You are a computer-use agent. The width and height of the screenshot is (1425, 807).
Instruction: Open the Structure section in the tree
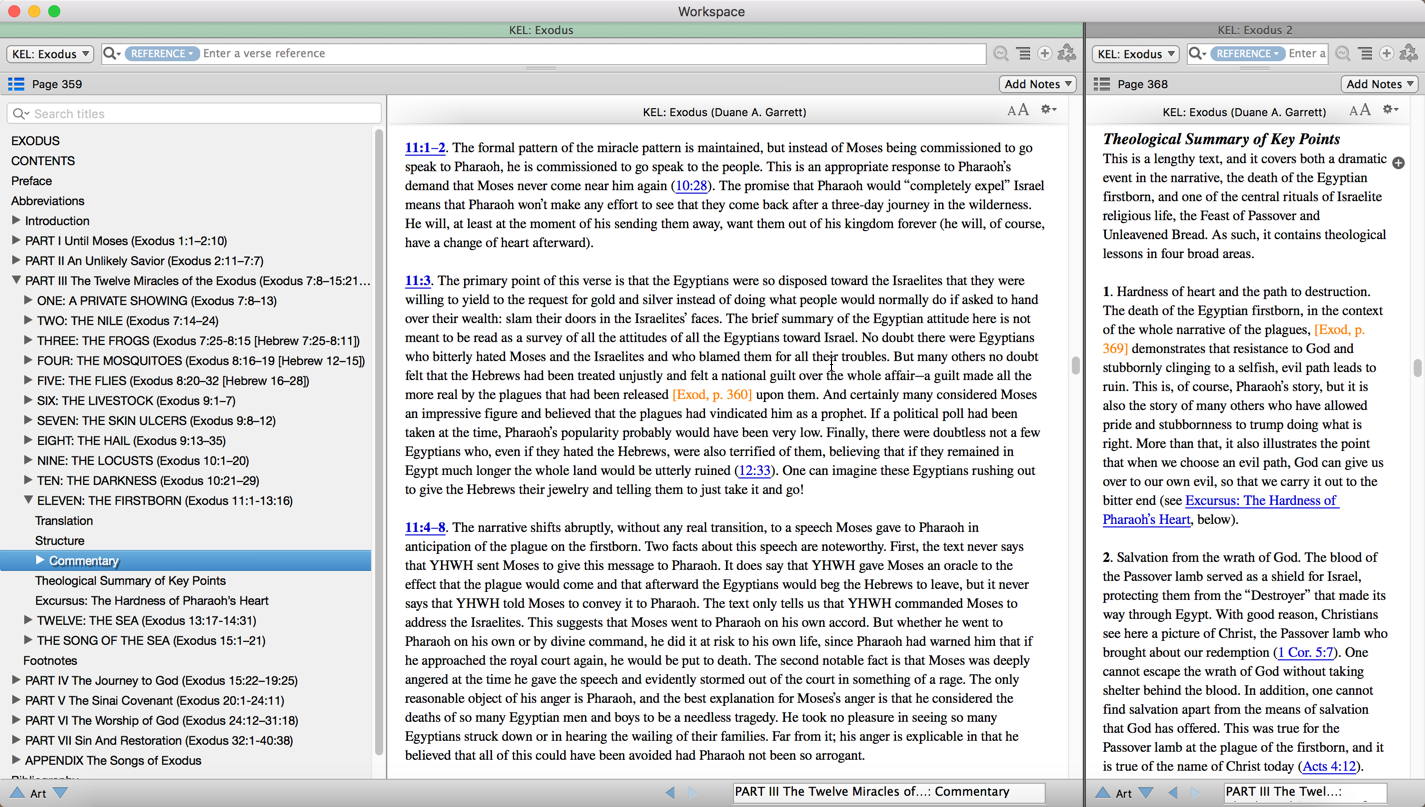pyautogui.click(x=59, y=541)
